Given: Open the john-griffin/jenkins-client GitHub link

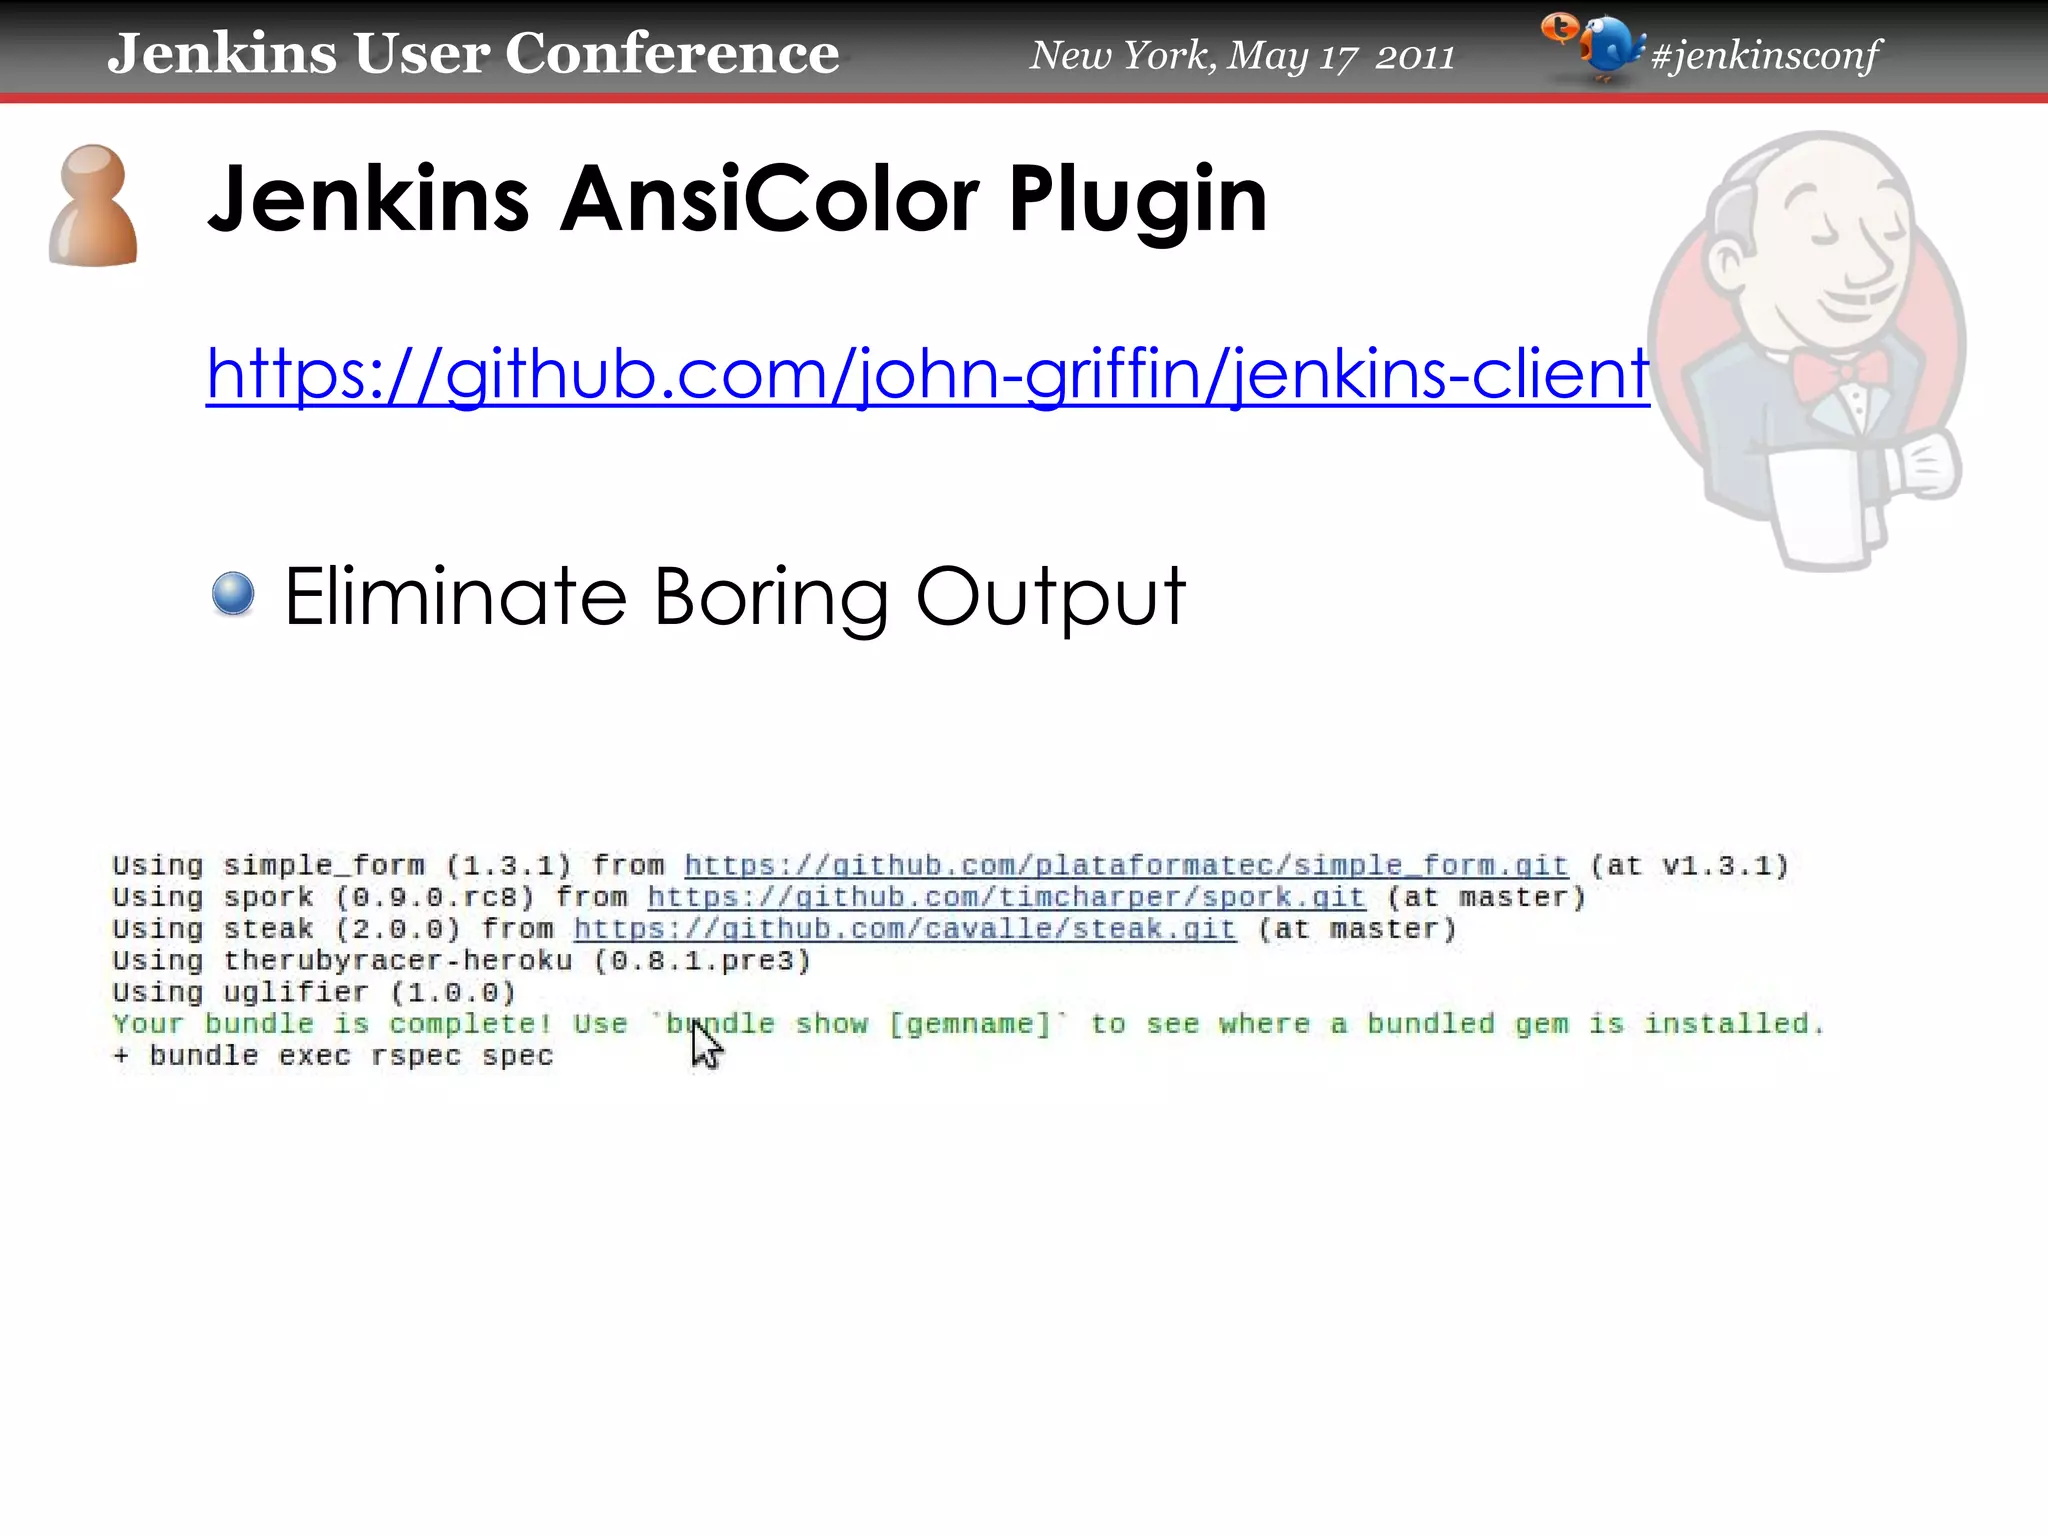Looking at the screenshot, I should click(x=927, y=374).
